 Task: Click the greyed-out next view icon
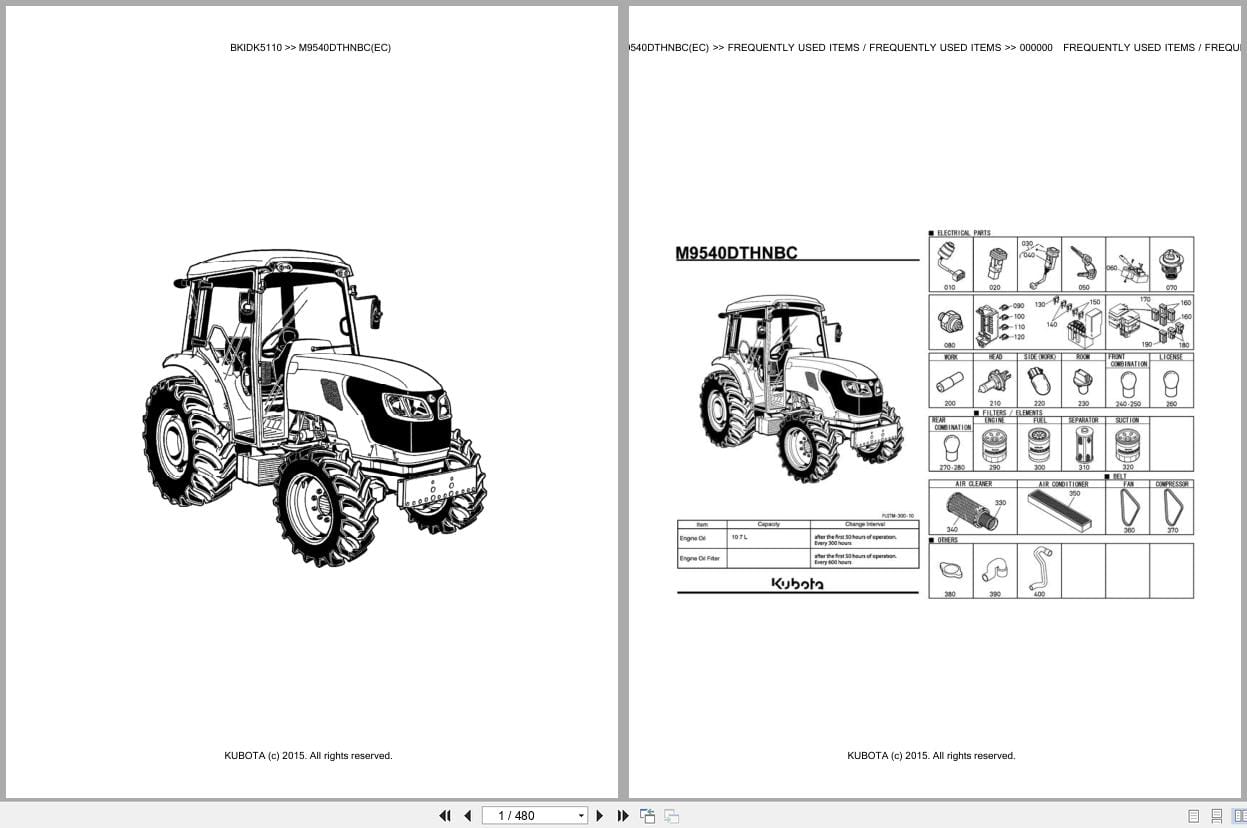pos(671,815)
